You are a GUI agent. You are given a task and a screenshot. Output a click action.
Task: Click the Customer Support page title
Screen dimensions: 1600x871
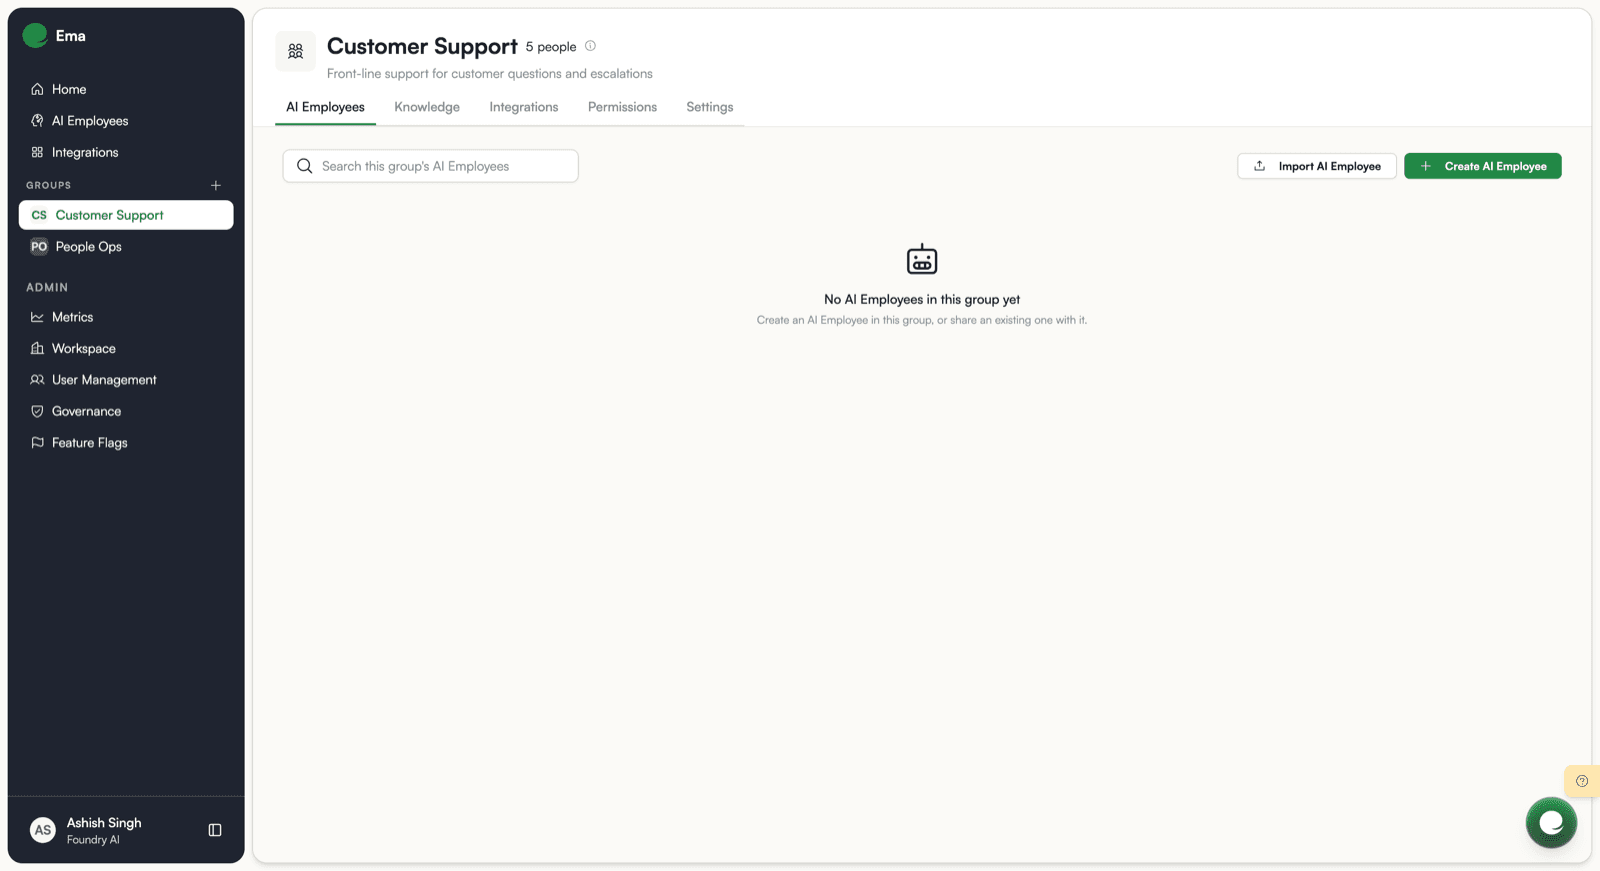point(422,46)
